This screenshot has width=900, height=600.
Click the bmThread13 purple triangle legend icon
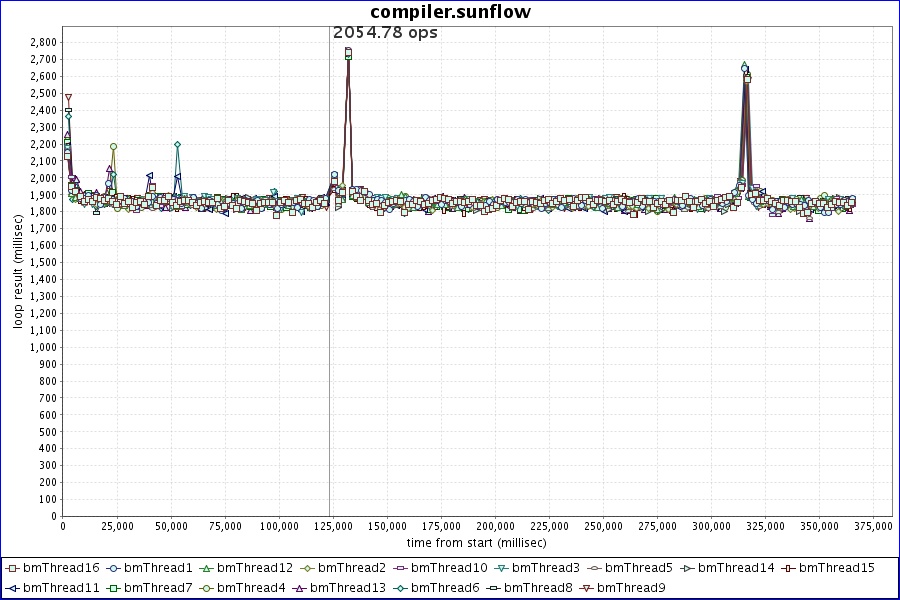tap(299, 587)
